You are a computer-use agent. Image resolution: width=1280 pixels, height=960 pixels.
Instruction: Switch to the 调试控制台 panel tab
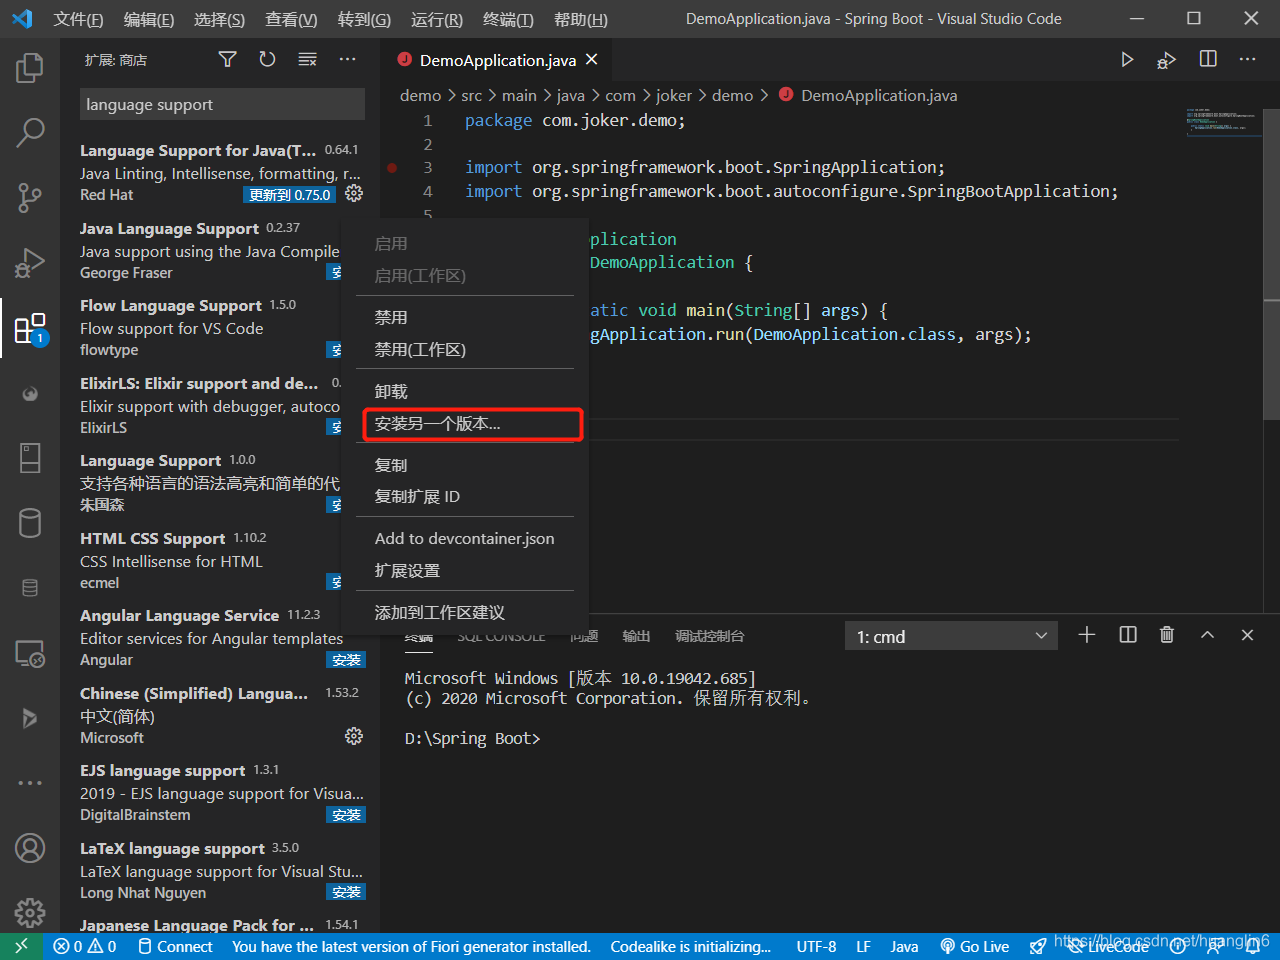click(x=709, y=636)
